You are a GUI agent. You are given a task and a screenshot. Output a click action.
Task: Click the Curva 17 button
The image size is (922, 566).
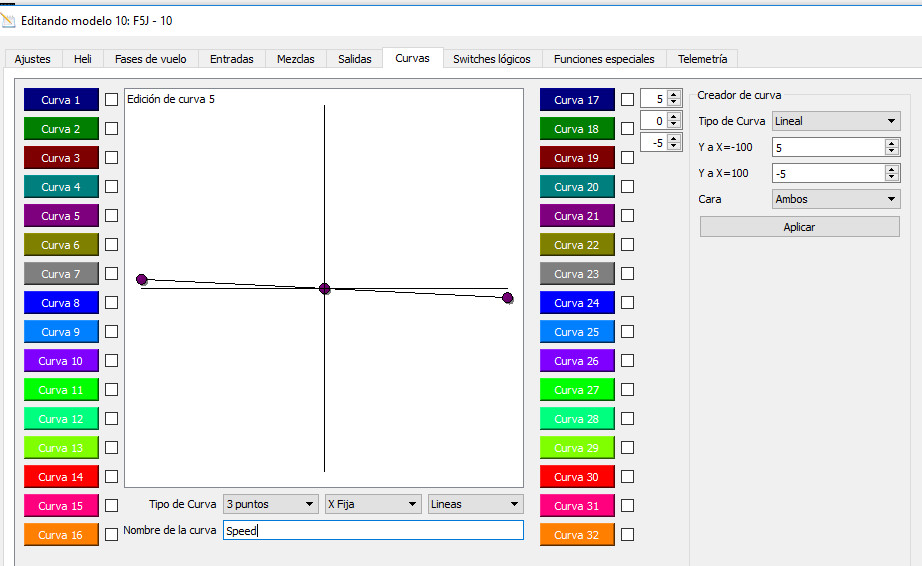pos(577,100)
